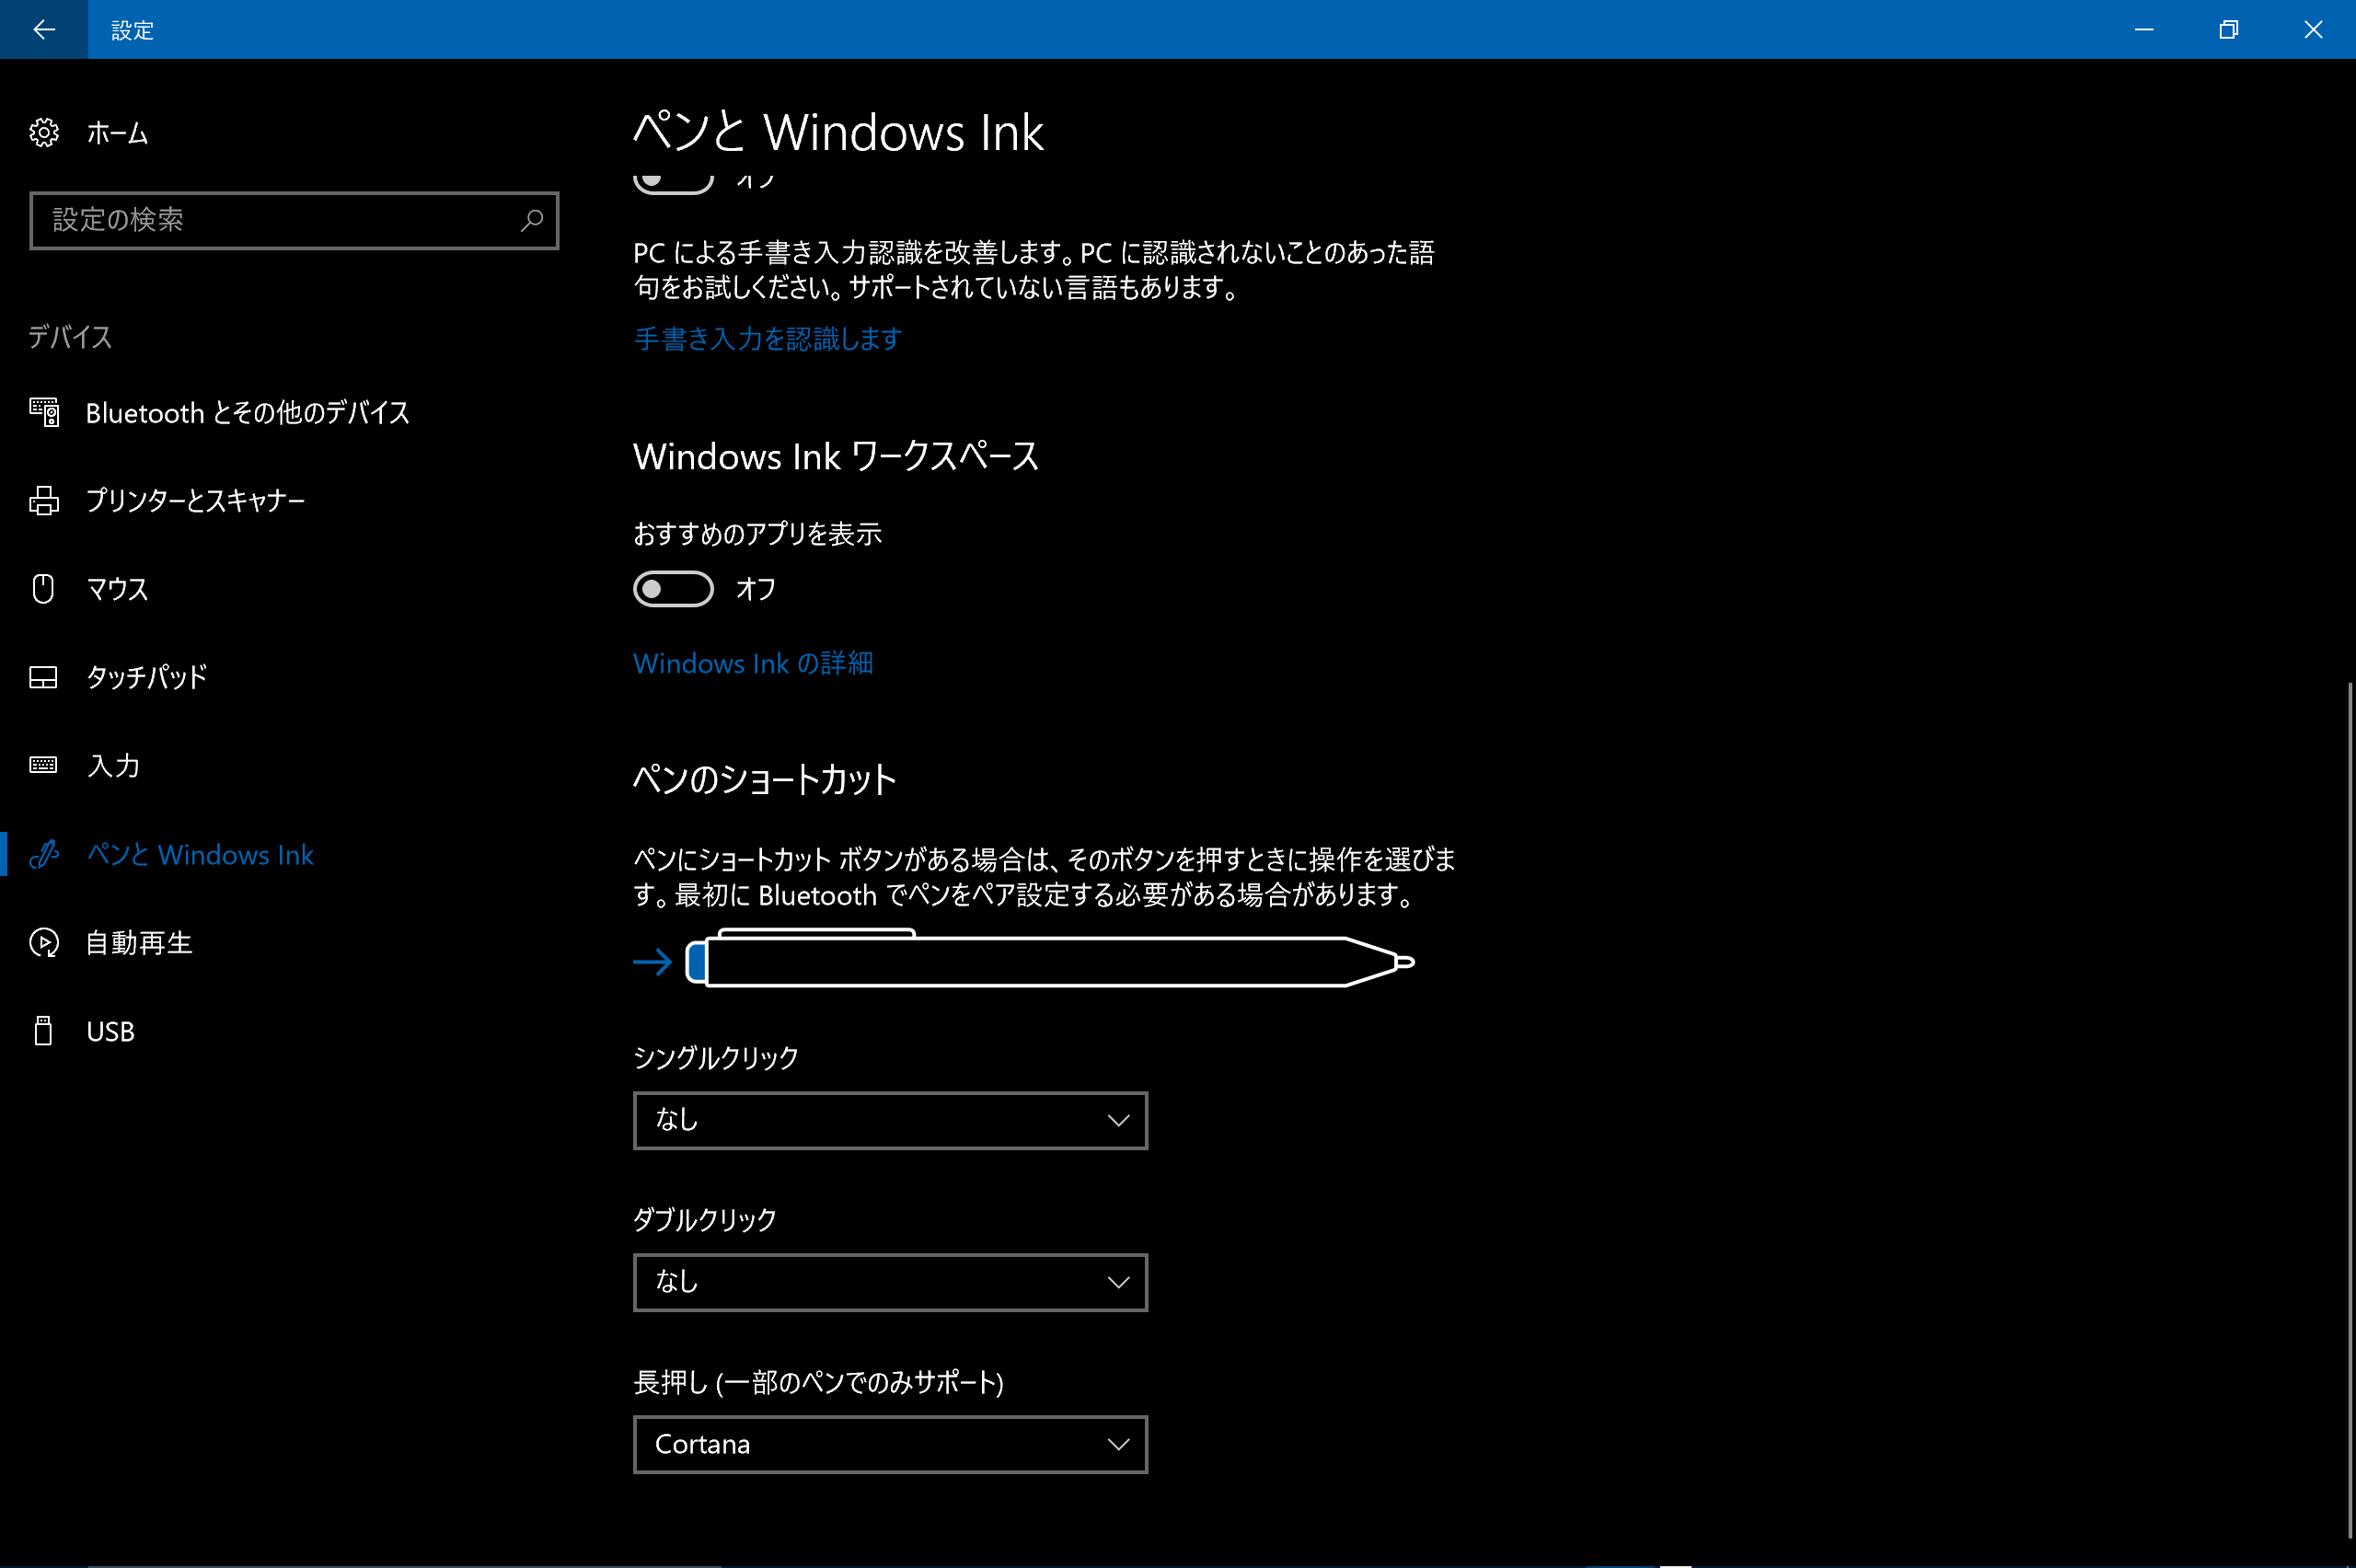Select ペンと Windows Ink in sidebar

(200, 854)
